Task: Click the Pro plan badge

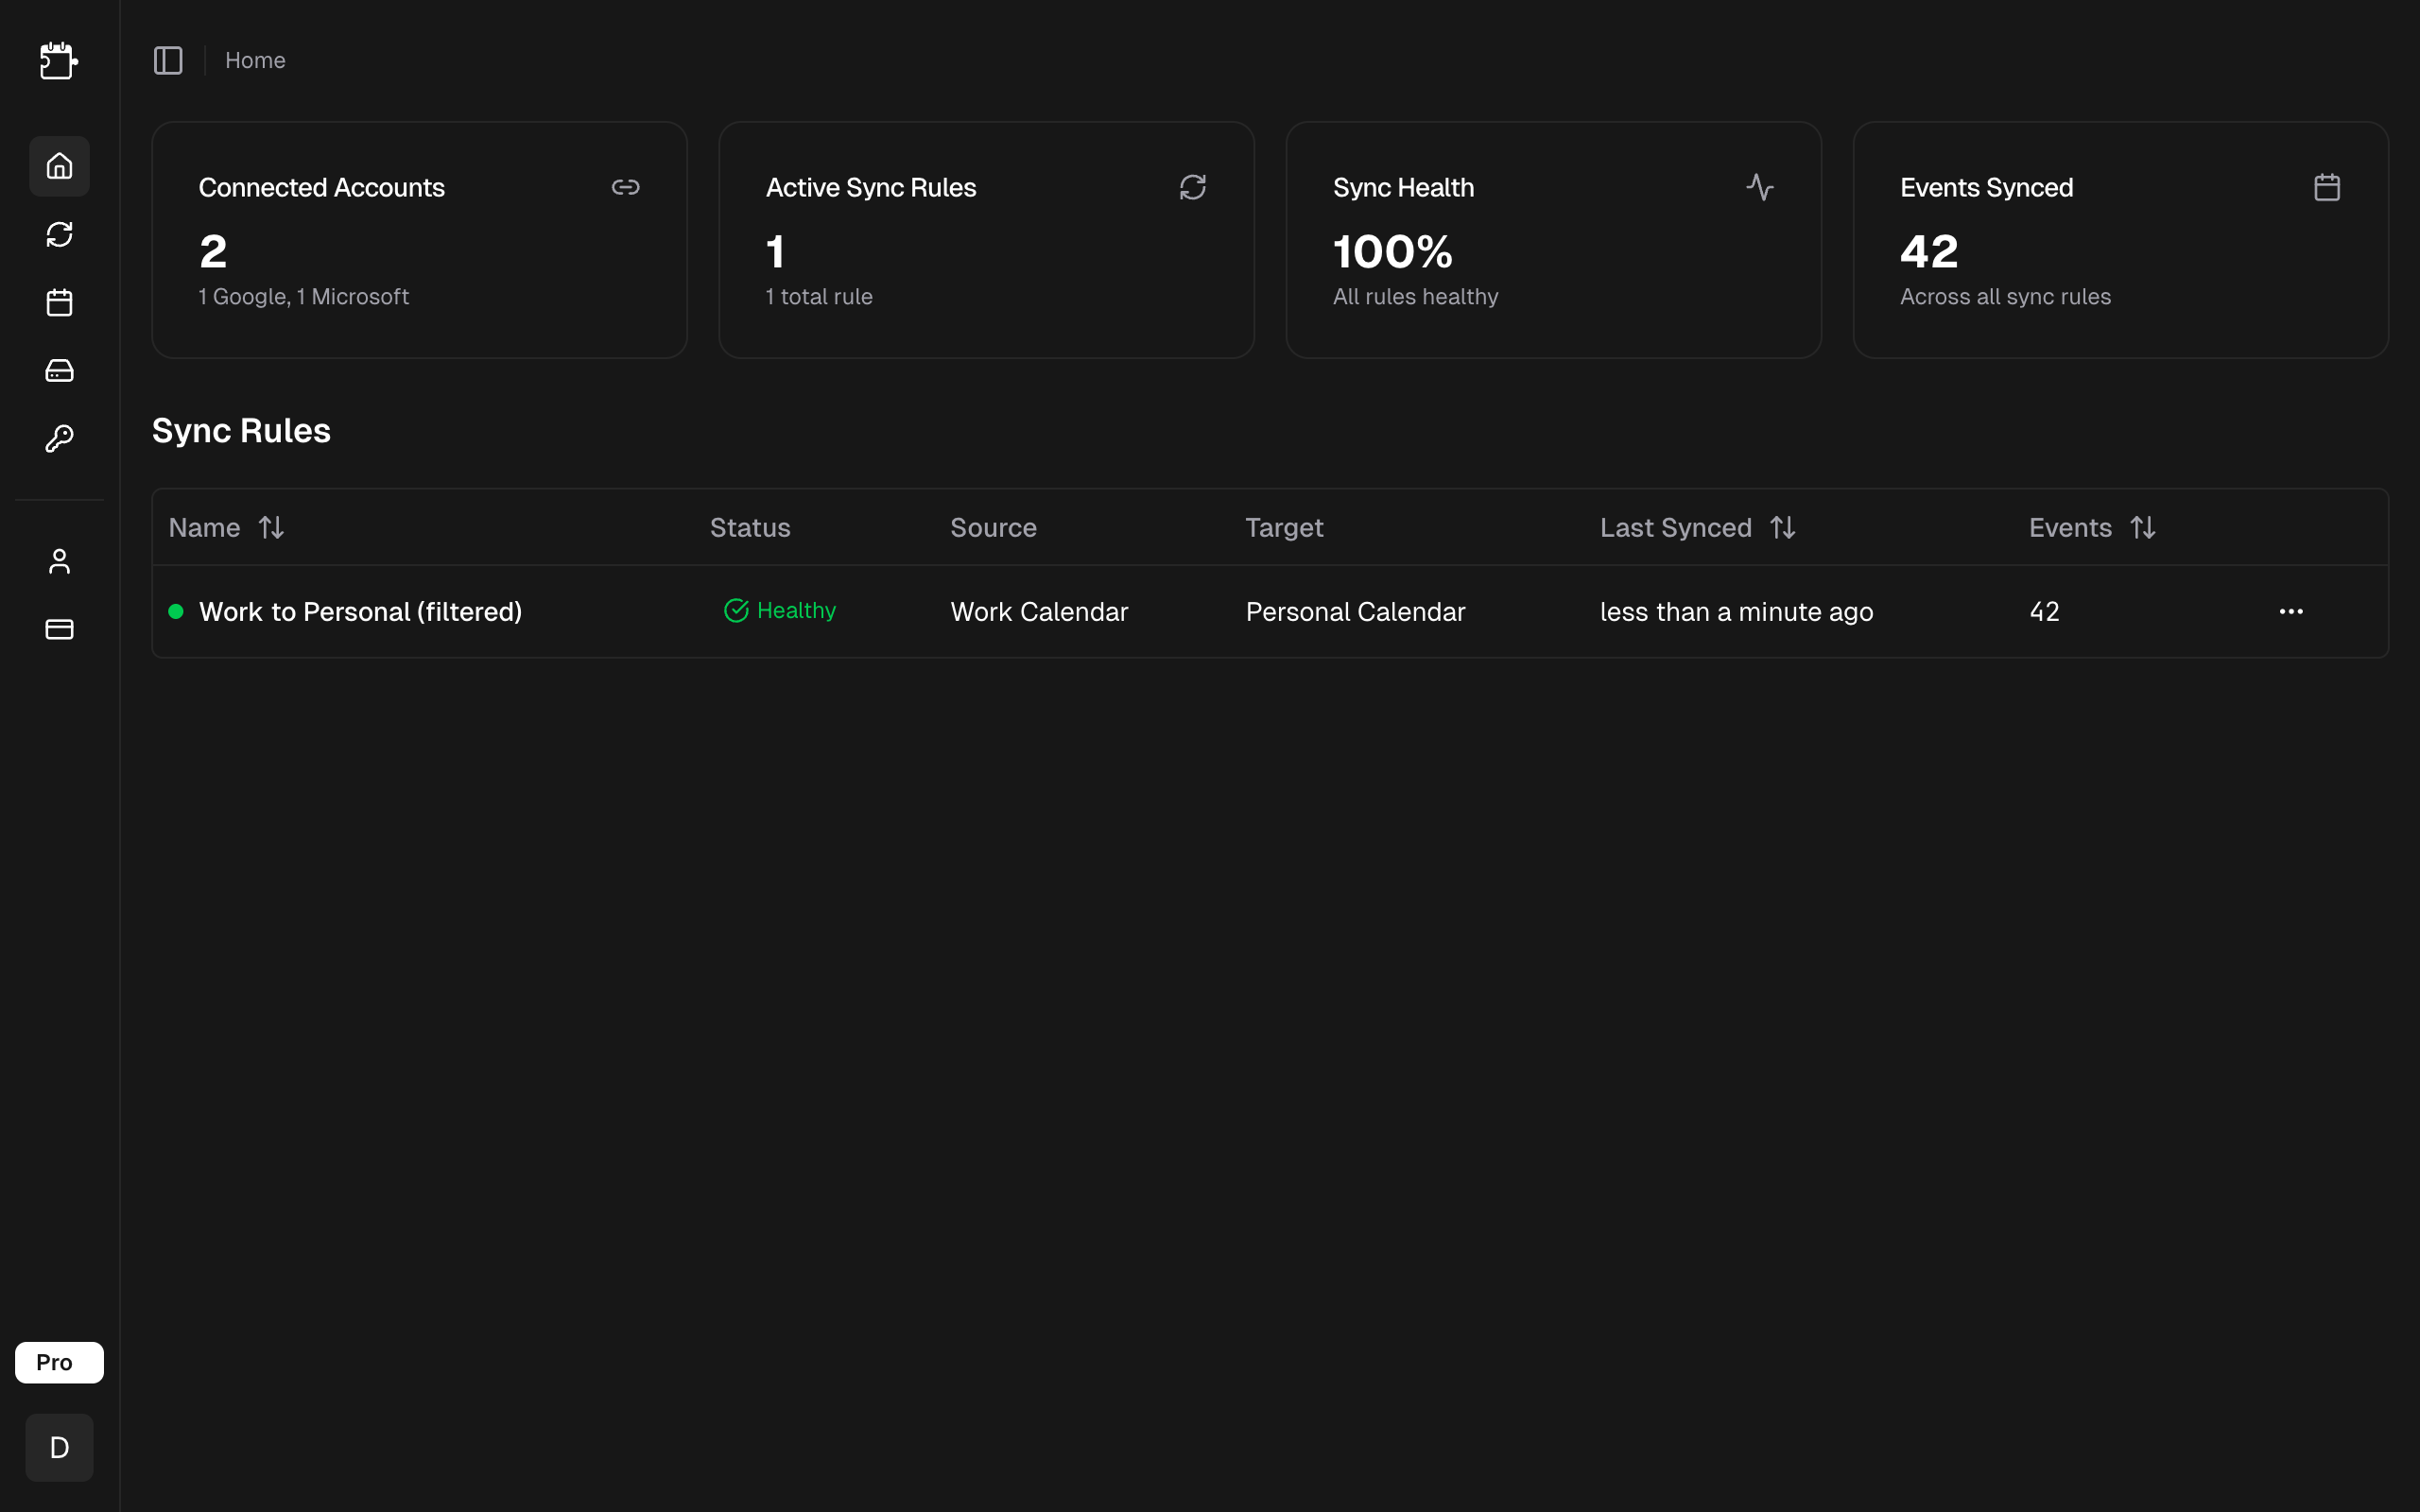Action: pos(59,1362)
